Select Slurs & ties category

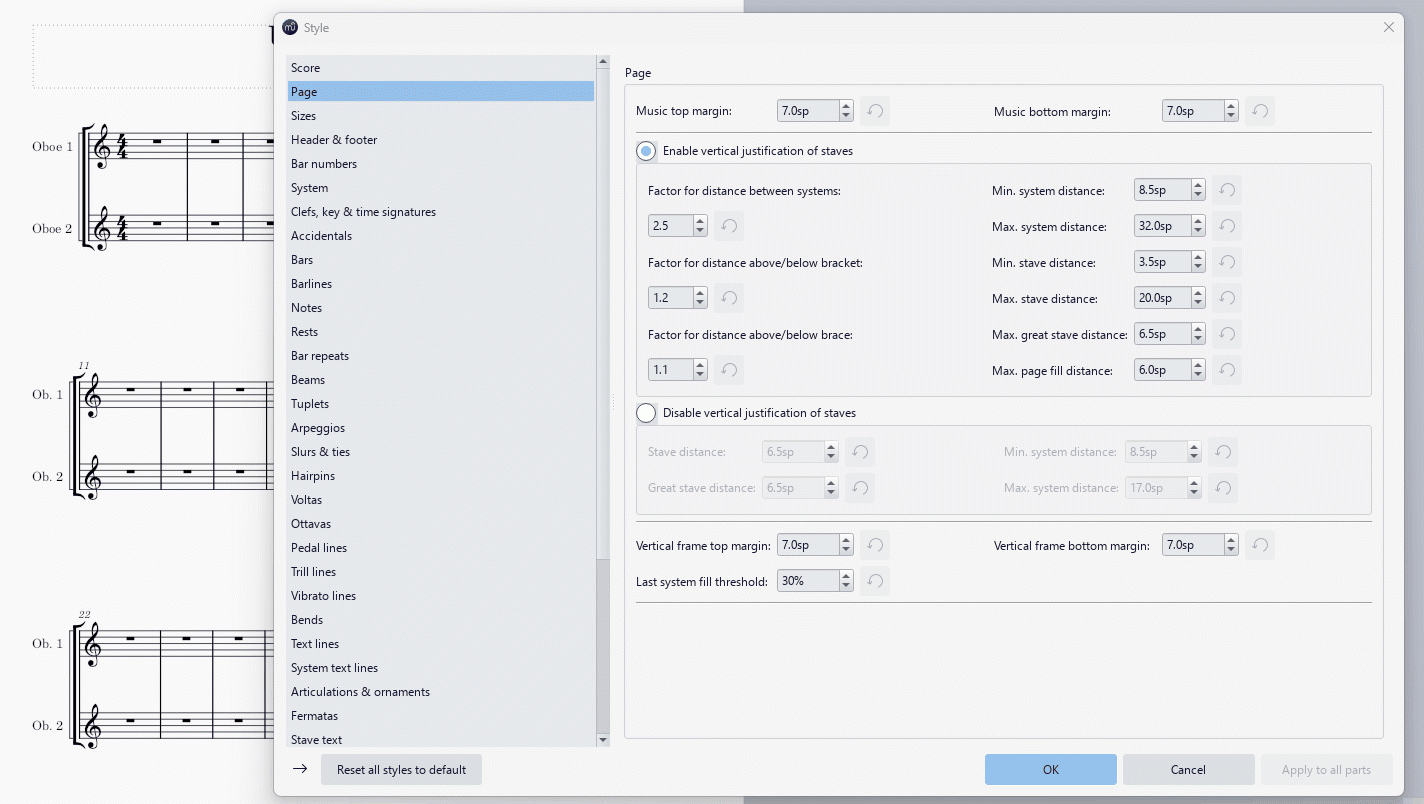point(440,452)
